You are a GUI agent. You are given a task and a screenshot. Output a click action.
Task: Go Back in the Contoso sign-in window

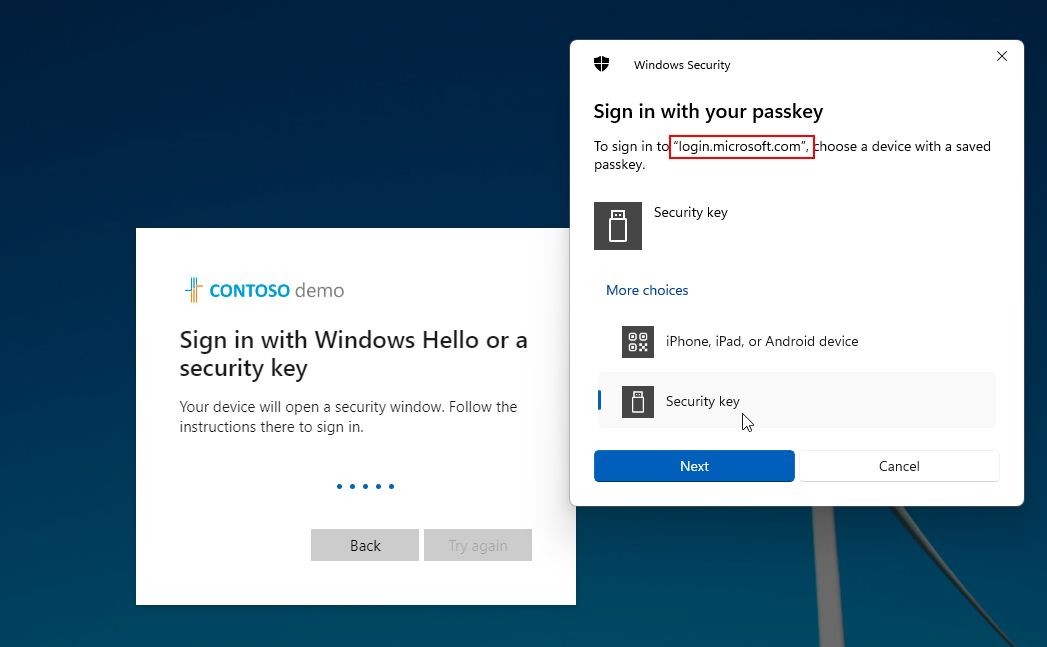tap(365, 546)
